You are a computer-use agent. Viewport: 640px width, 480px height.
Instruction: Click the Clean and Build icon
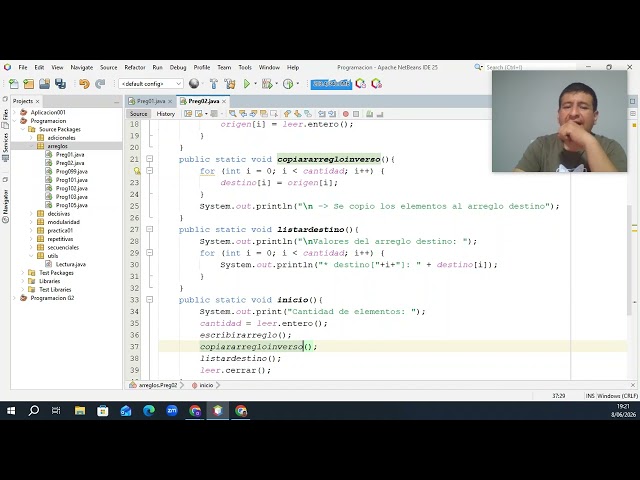tap(230, 84)
